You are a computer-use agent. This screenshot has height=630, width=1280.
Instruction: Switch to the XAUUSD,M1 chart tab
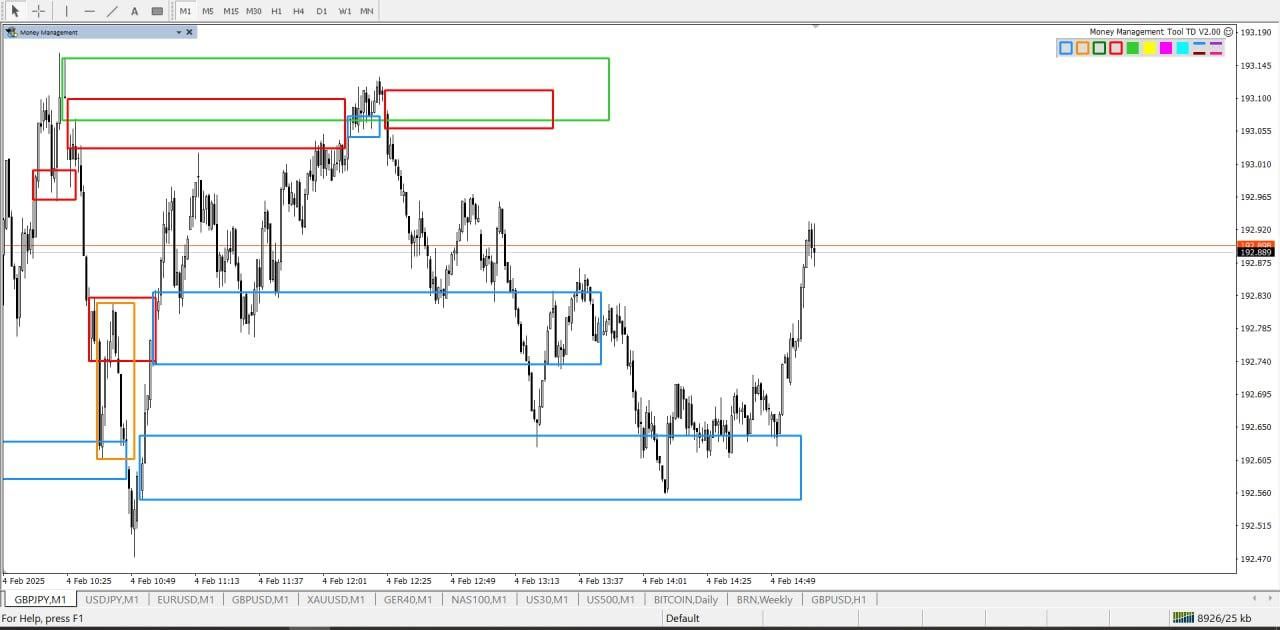tap(335, 600)
